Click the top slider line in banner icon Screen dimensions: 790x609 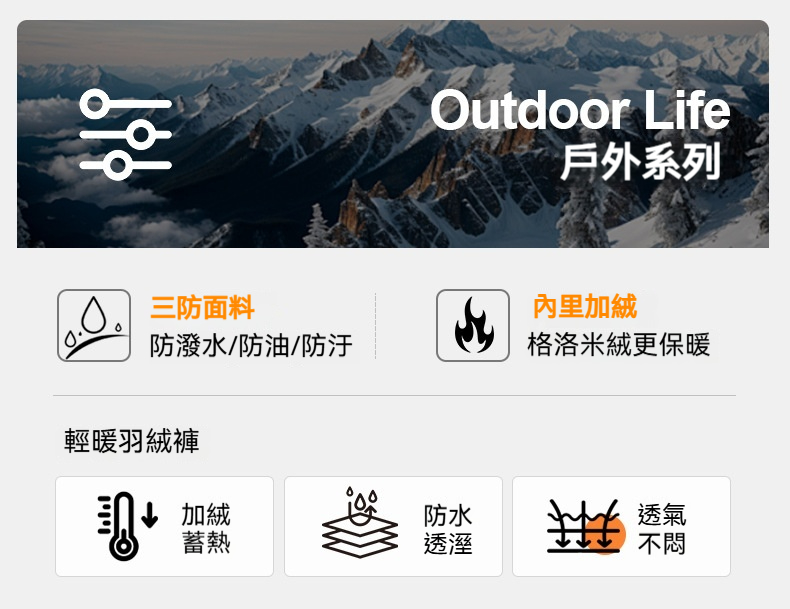(126, 105)
